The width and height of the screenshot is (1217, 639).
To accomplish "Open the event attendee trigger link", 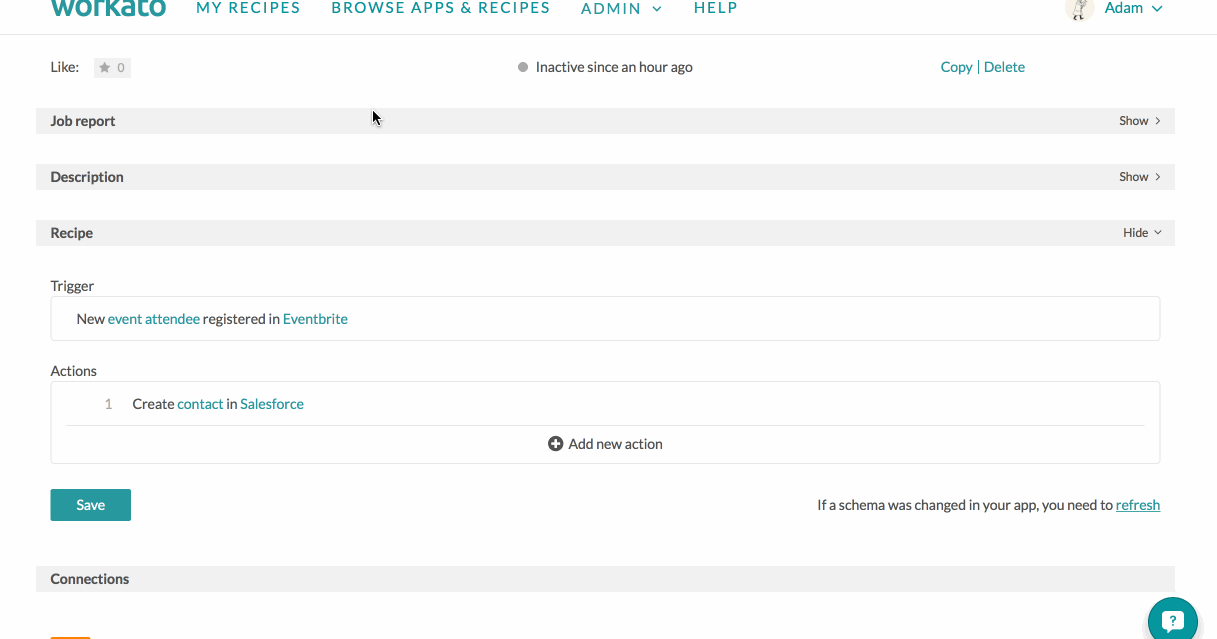I will [x=154, y=319].
